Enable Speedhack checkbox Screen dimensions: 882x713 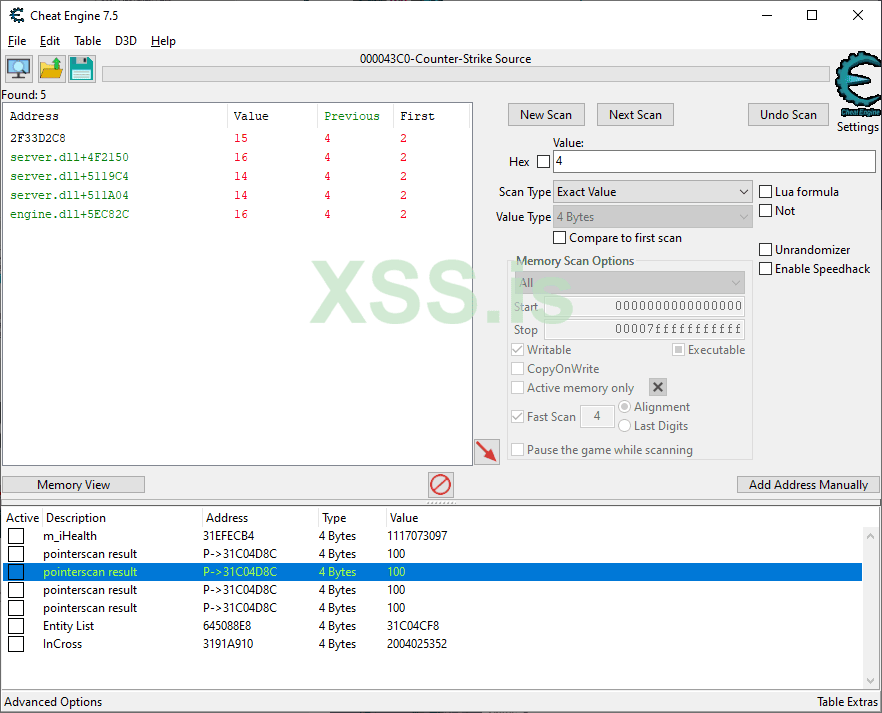(x=766, y=269)
